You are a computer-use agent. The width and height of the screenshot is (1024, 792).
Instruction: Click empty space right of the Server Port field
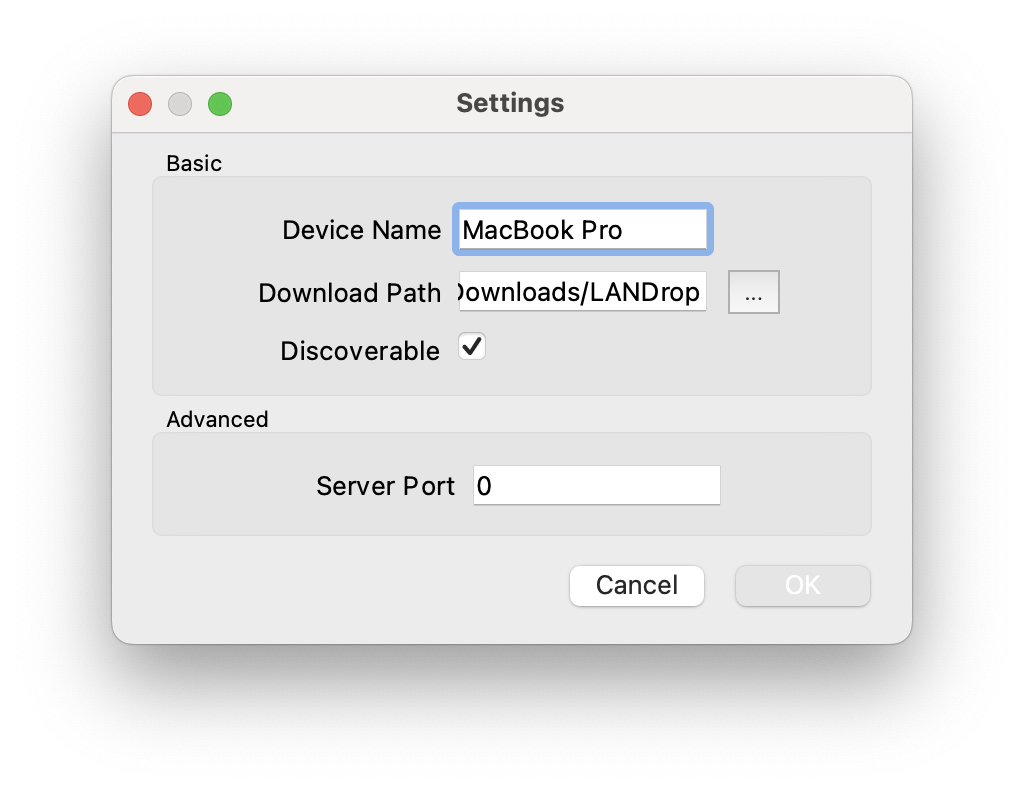coord(795,486)
